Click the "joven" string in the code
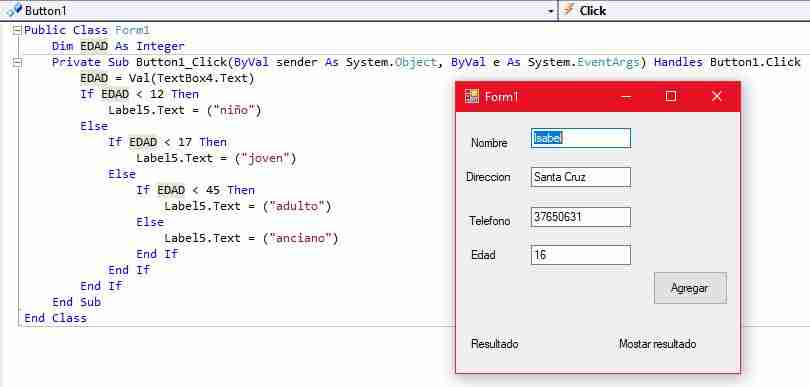 click(x=266, y=158)
